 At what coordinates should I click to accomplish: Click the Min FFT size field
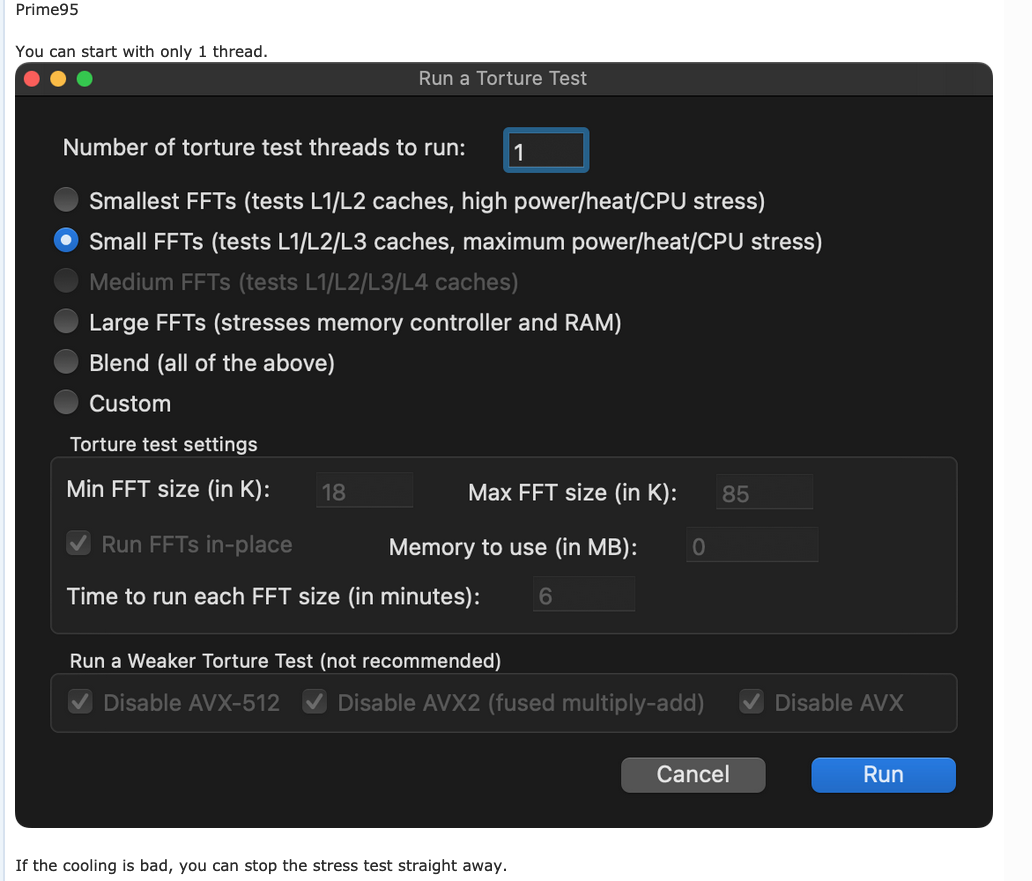pos(364,492)
